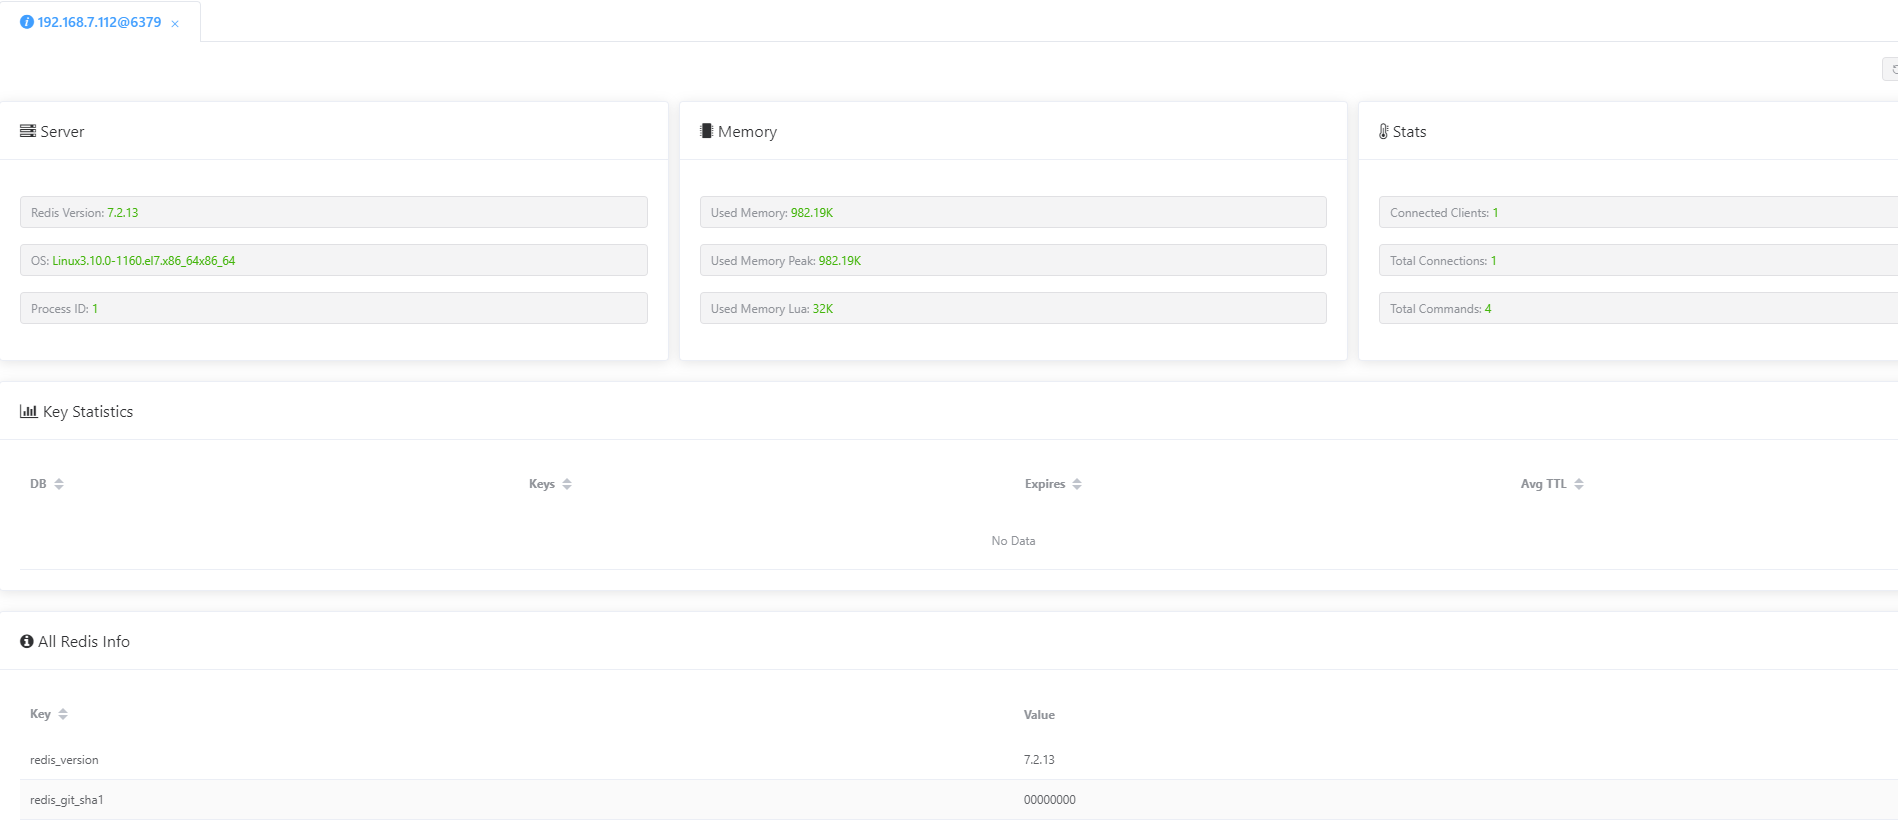Screen dimensions: 1898x826
Task: Sort table by Avg TTL column
Action: [1579, 484]
